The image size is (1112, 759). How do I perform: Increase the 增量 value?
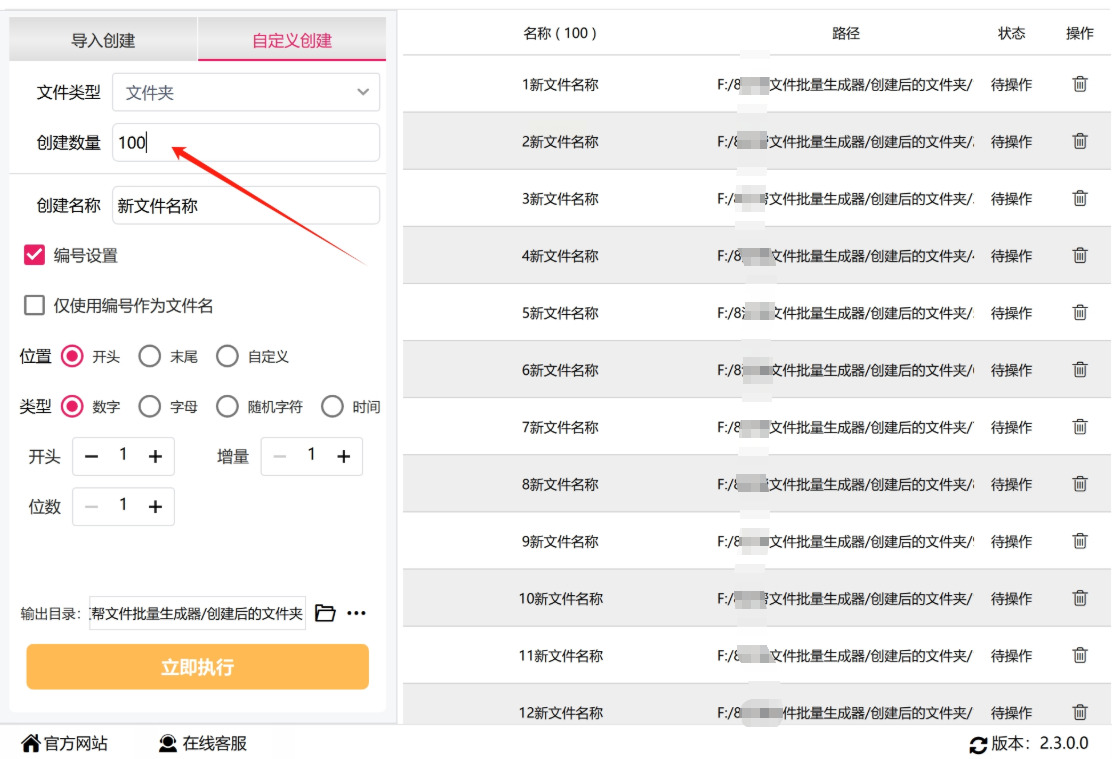(x=344, y=456)
